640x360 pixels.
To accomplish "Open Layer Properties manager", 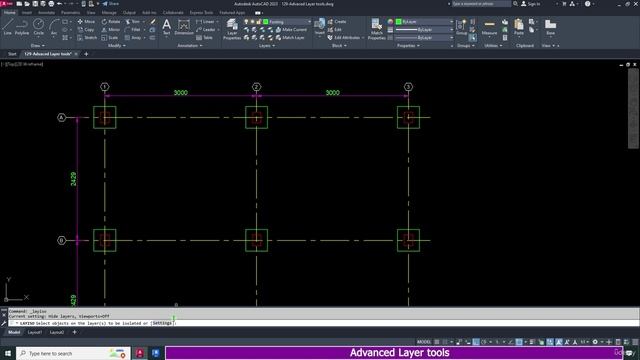I will click(x=232, y=29).
